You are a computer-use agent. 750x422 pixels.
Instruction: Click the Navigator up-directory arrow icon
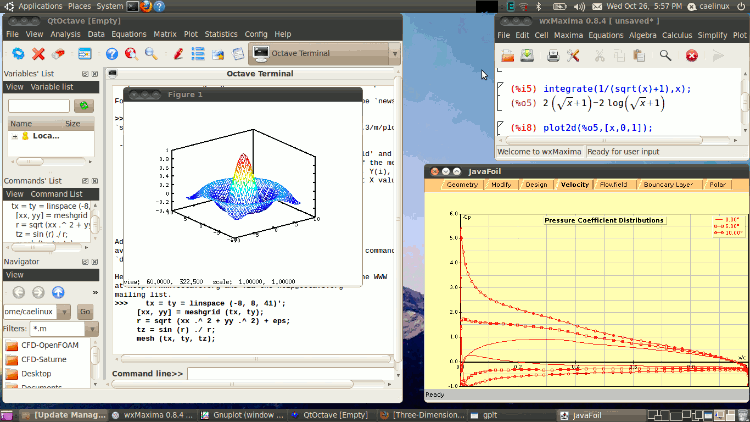[x=58, y=293]
